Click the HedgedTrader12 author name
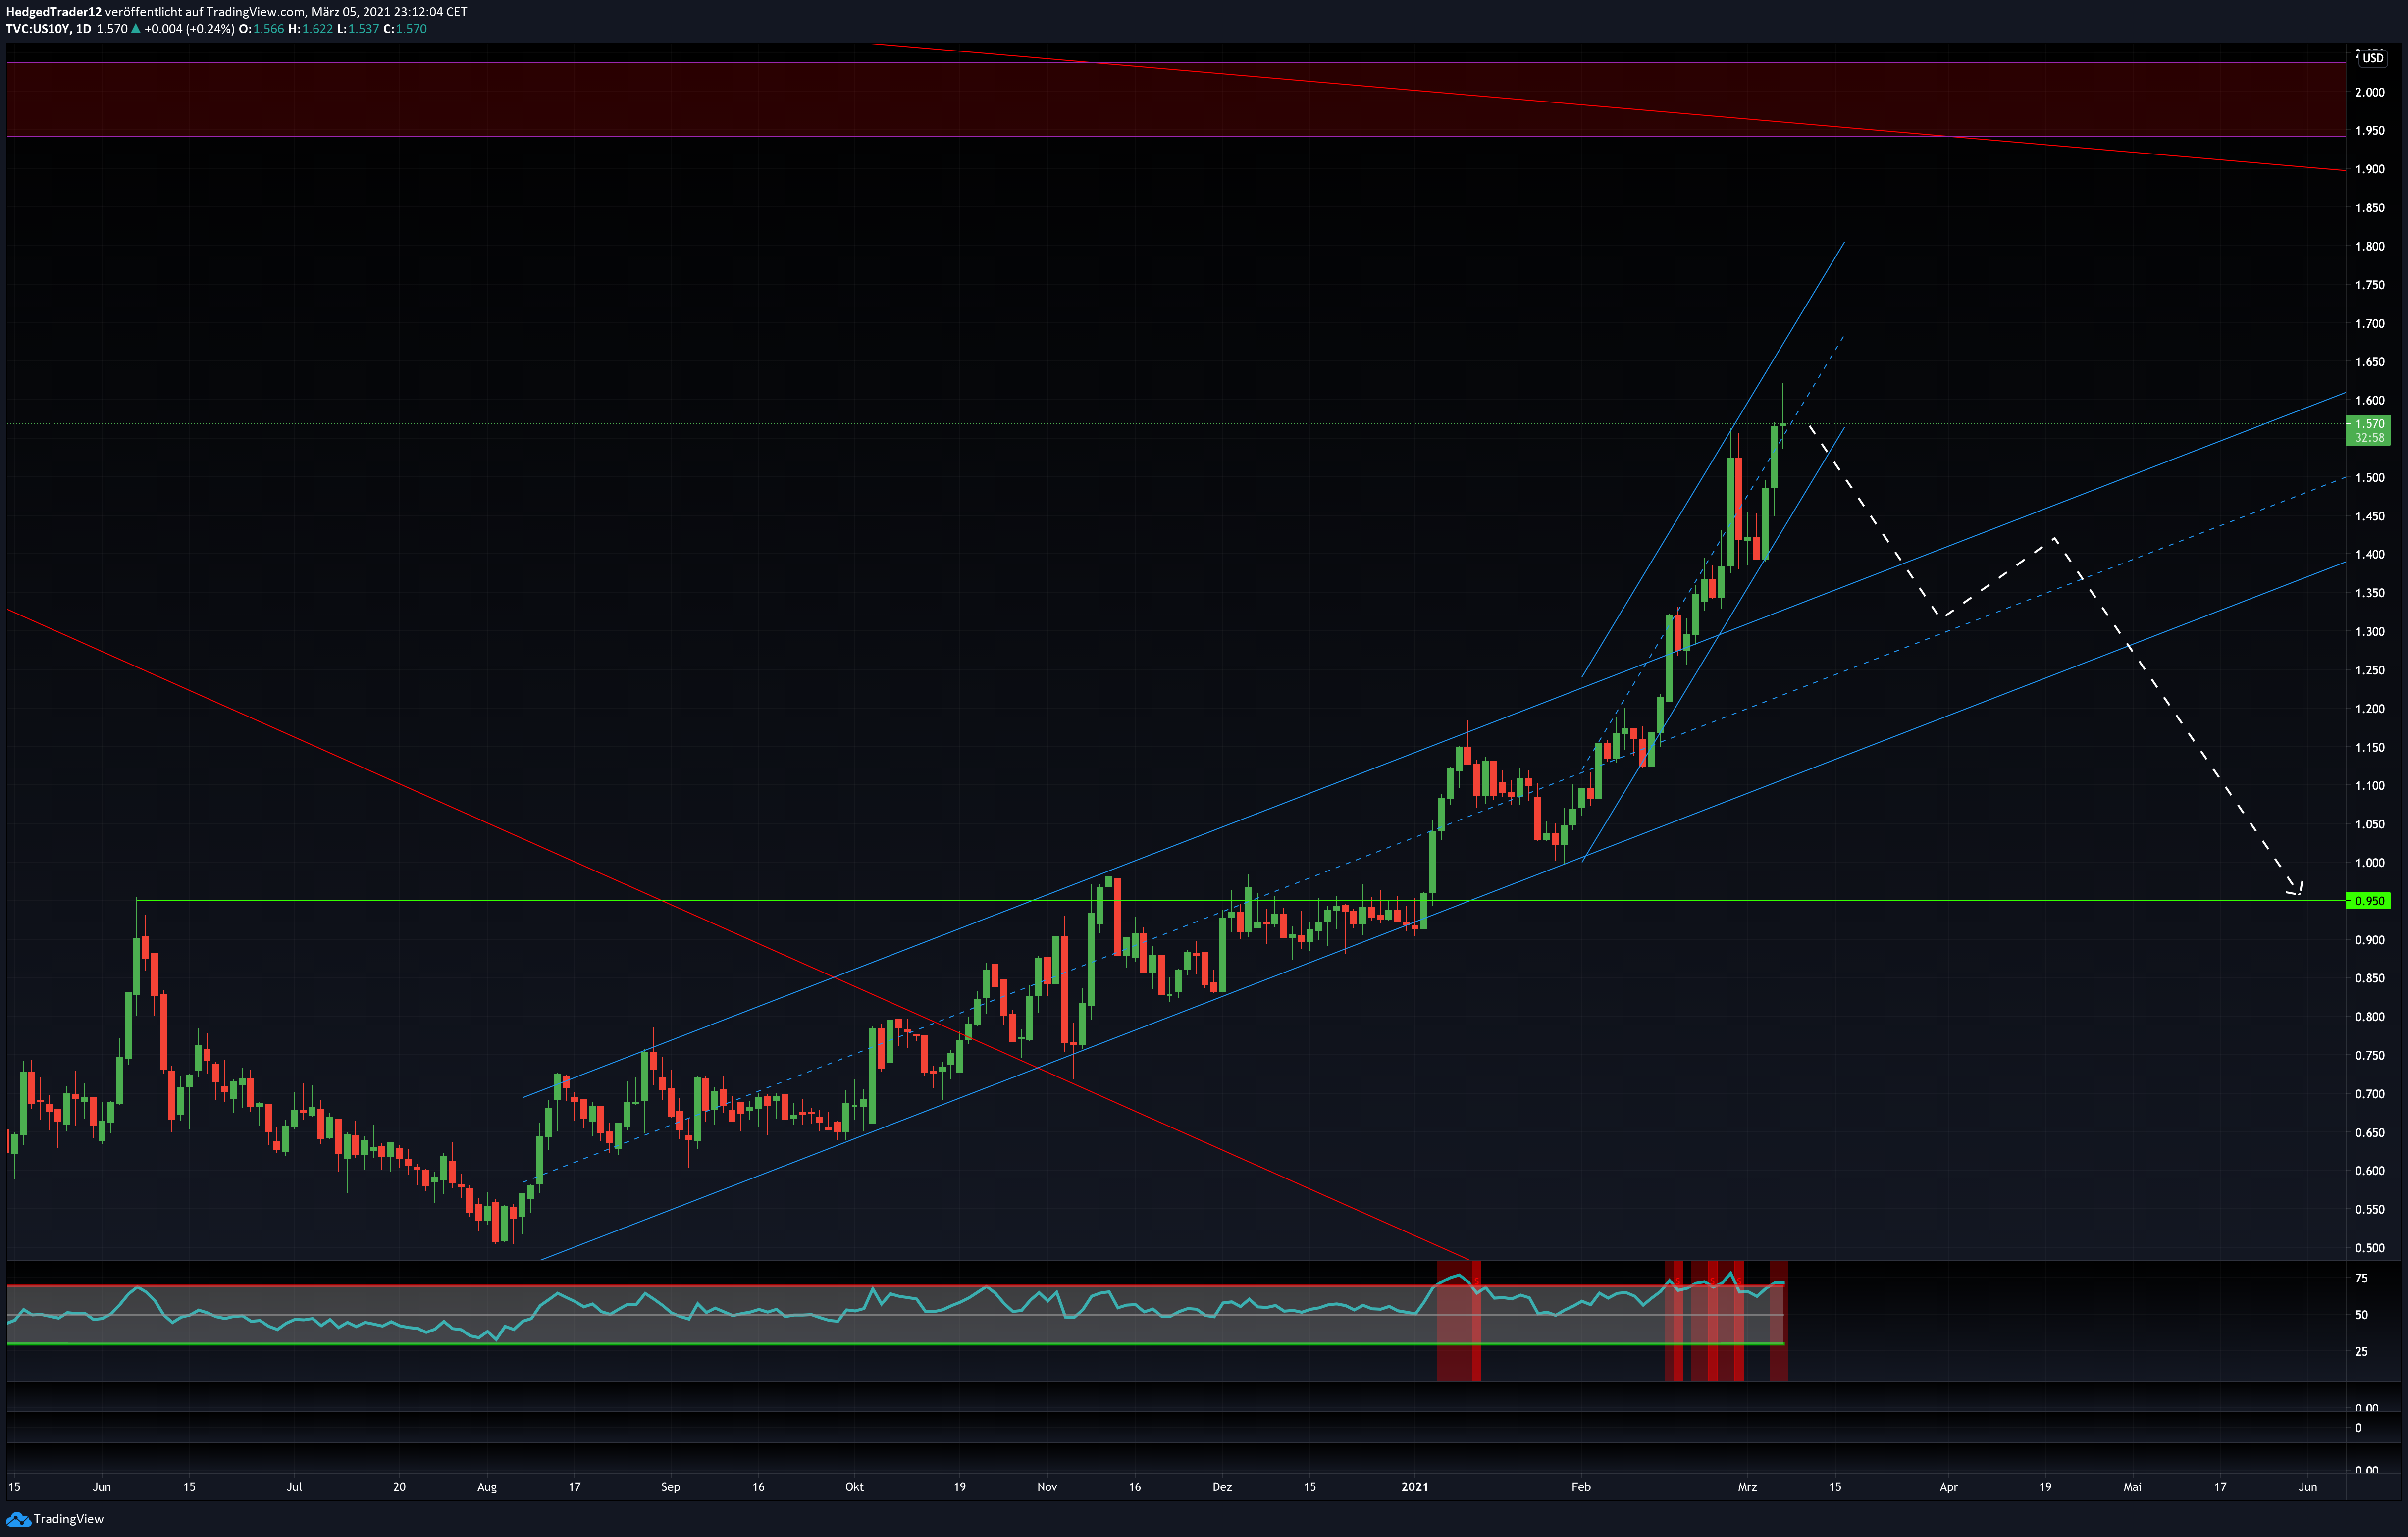Image resolution: width=2408 pixels, height=1537 pixels. pyautogui.click(x=54, y=12)
